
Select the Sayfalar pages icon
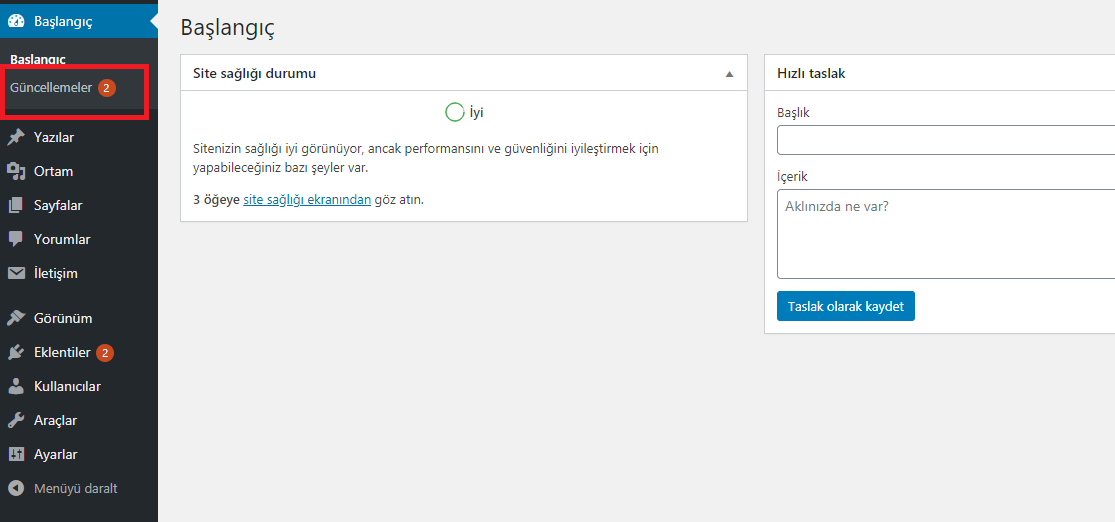coord(16,206)
